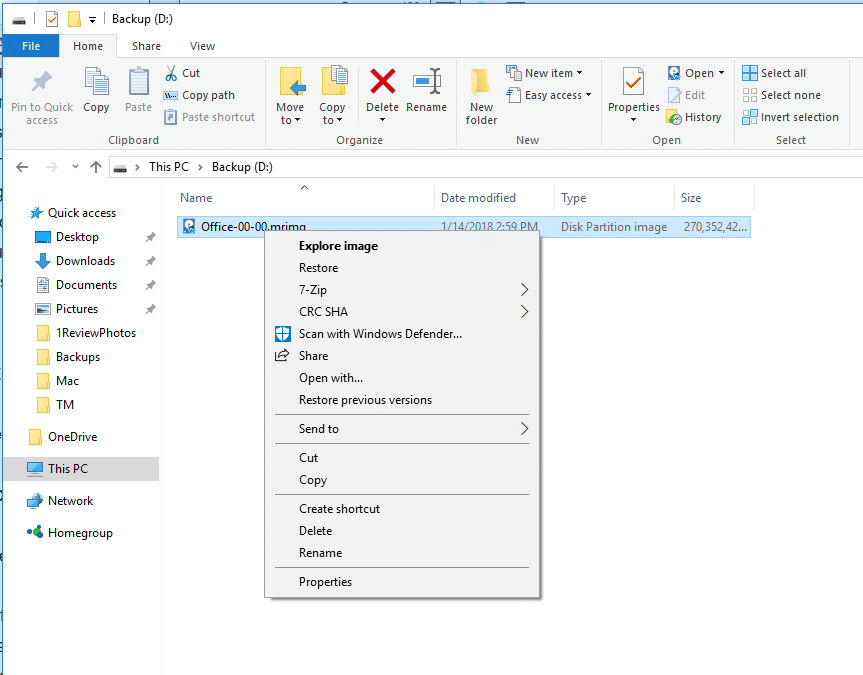Sort files by the Name column header
The width and height of the screenshot is (863, 675).
(x=196, y=197)
